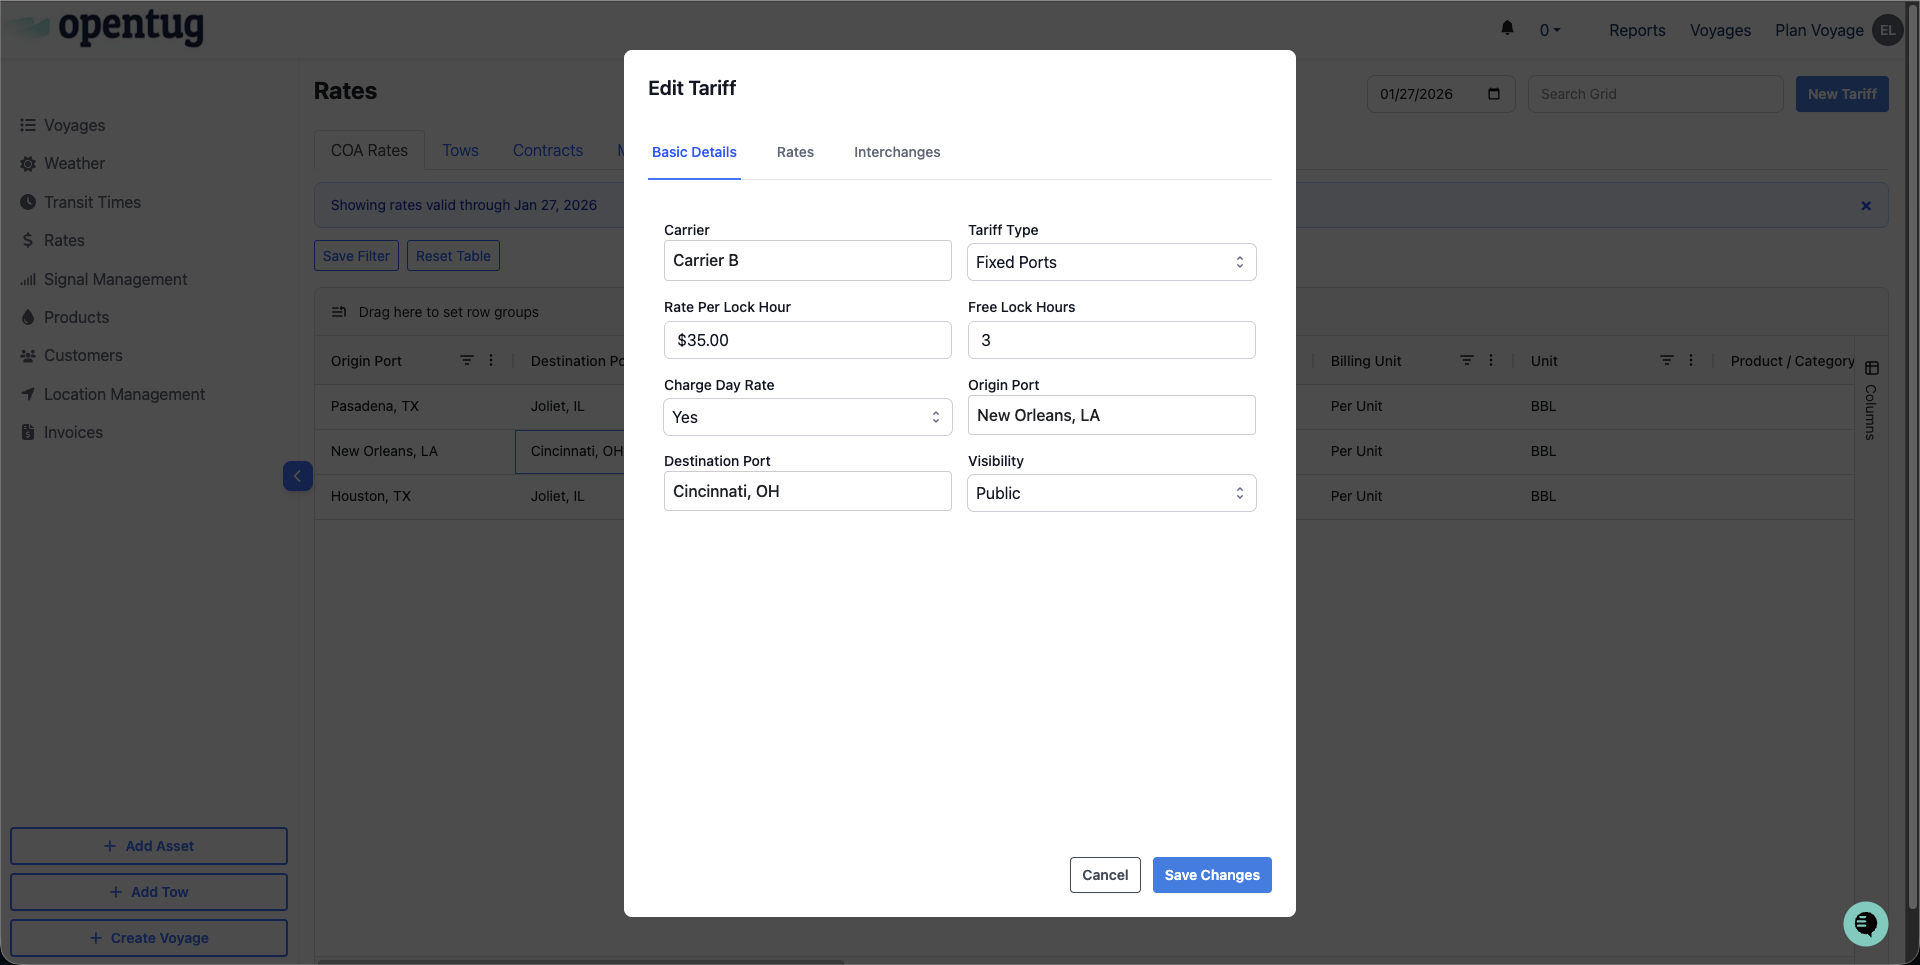Click the calendar icon in date field
This screenshot has width=1920, height=965.
pyautogui.click(x=1494, y=94)
